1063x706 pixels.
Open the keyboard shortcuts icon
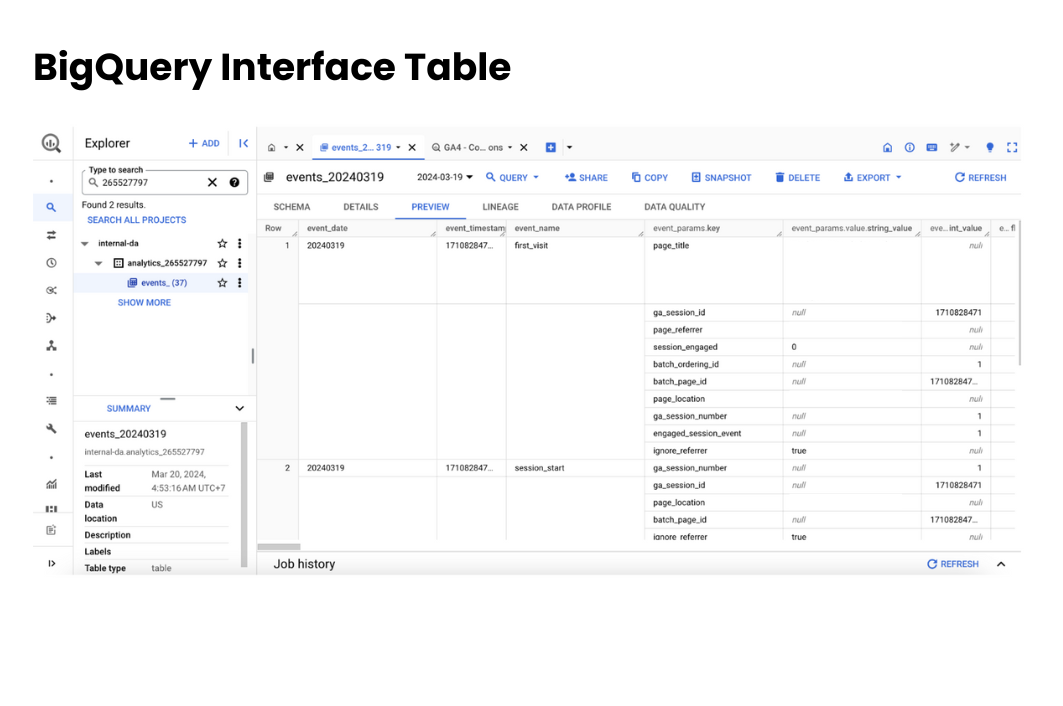pyautogui.click(x=931, y=147)
